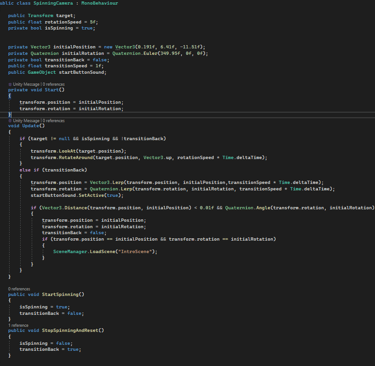Click the 'LoadScene' method call
This screenshot has width=375, height=366.
point(102,252)
